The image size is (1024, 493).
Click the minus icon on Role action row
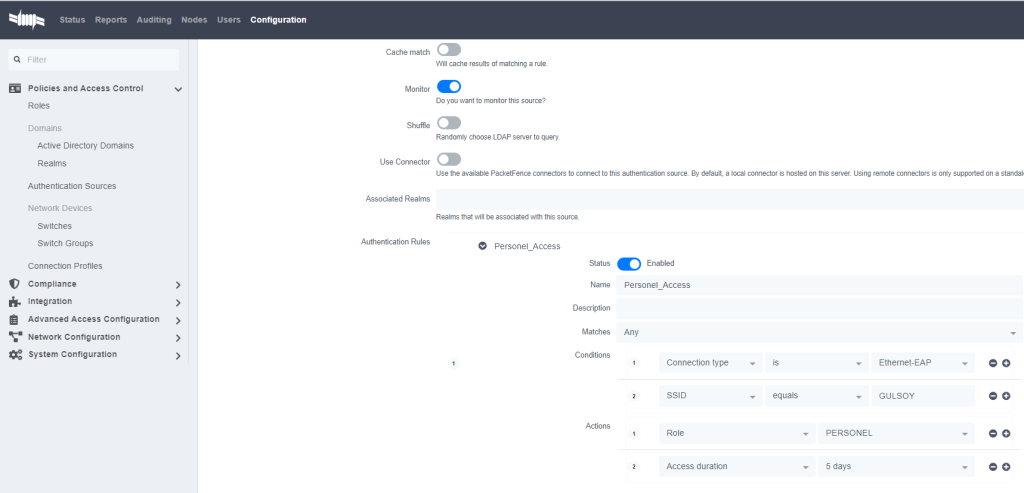click(993, 434)
